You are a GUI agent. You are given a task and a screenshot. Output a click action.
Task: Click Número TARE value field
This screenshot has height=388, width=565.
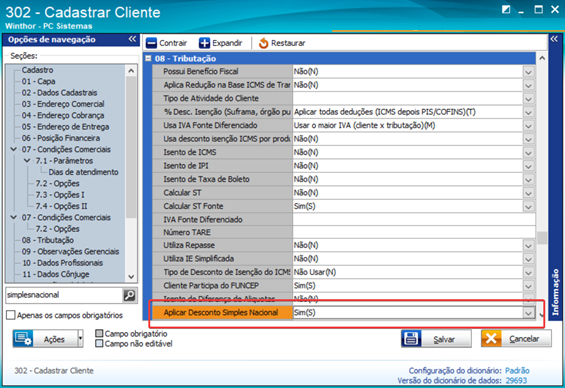(x=414, y=232)
